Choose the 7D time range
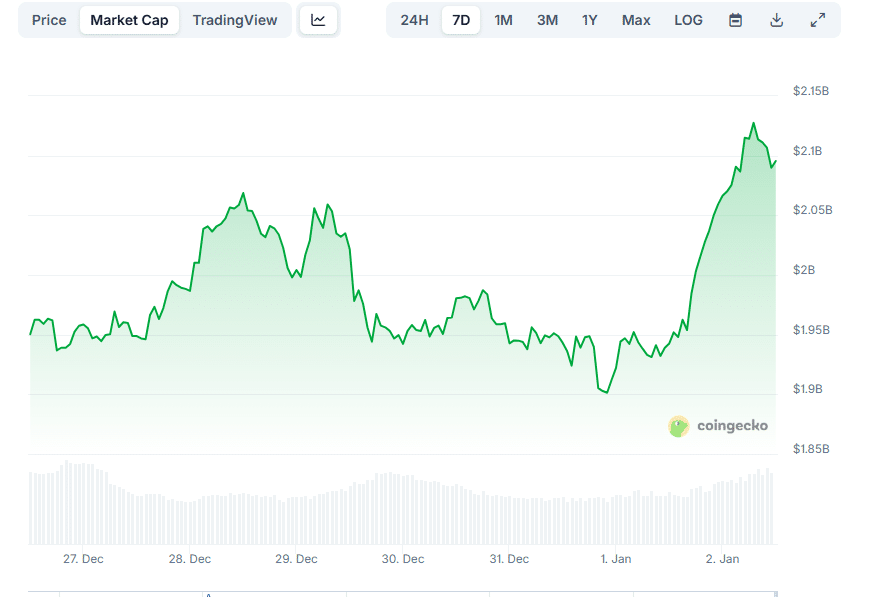This screenshot has height=597, width=870. tap(461, 20)
